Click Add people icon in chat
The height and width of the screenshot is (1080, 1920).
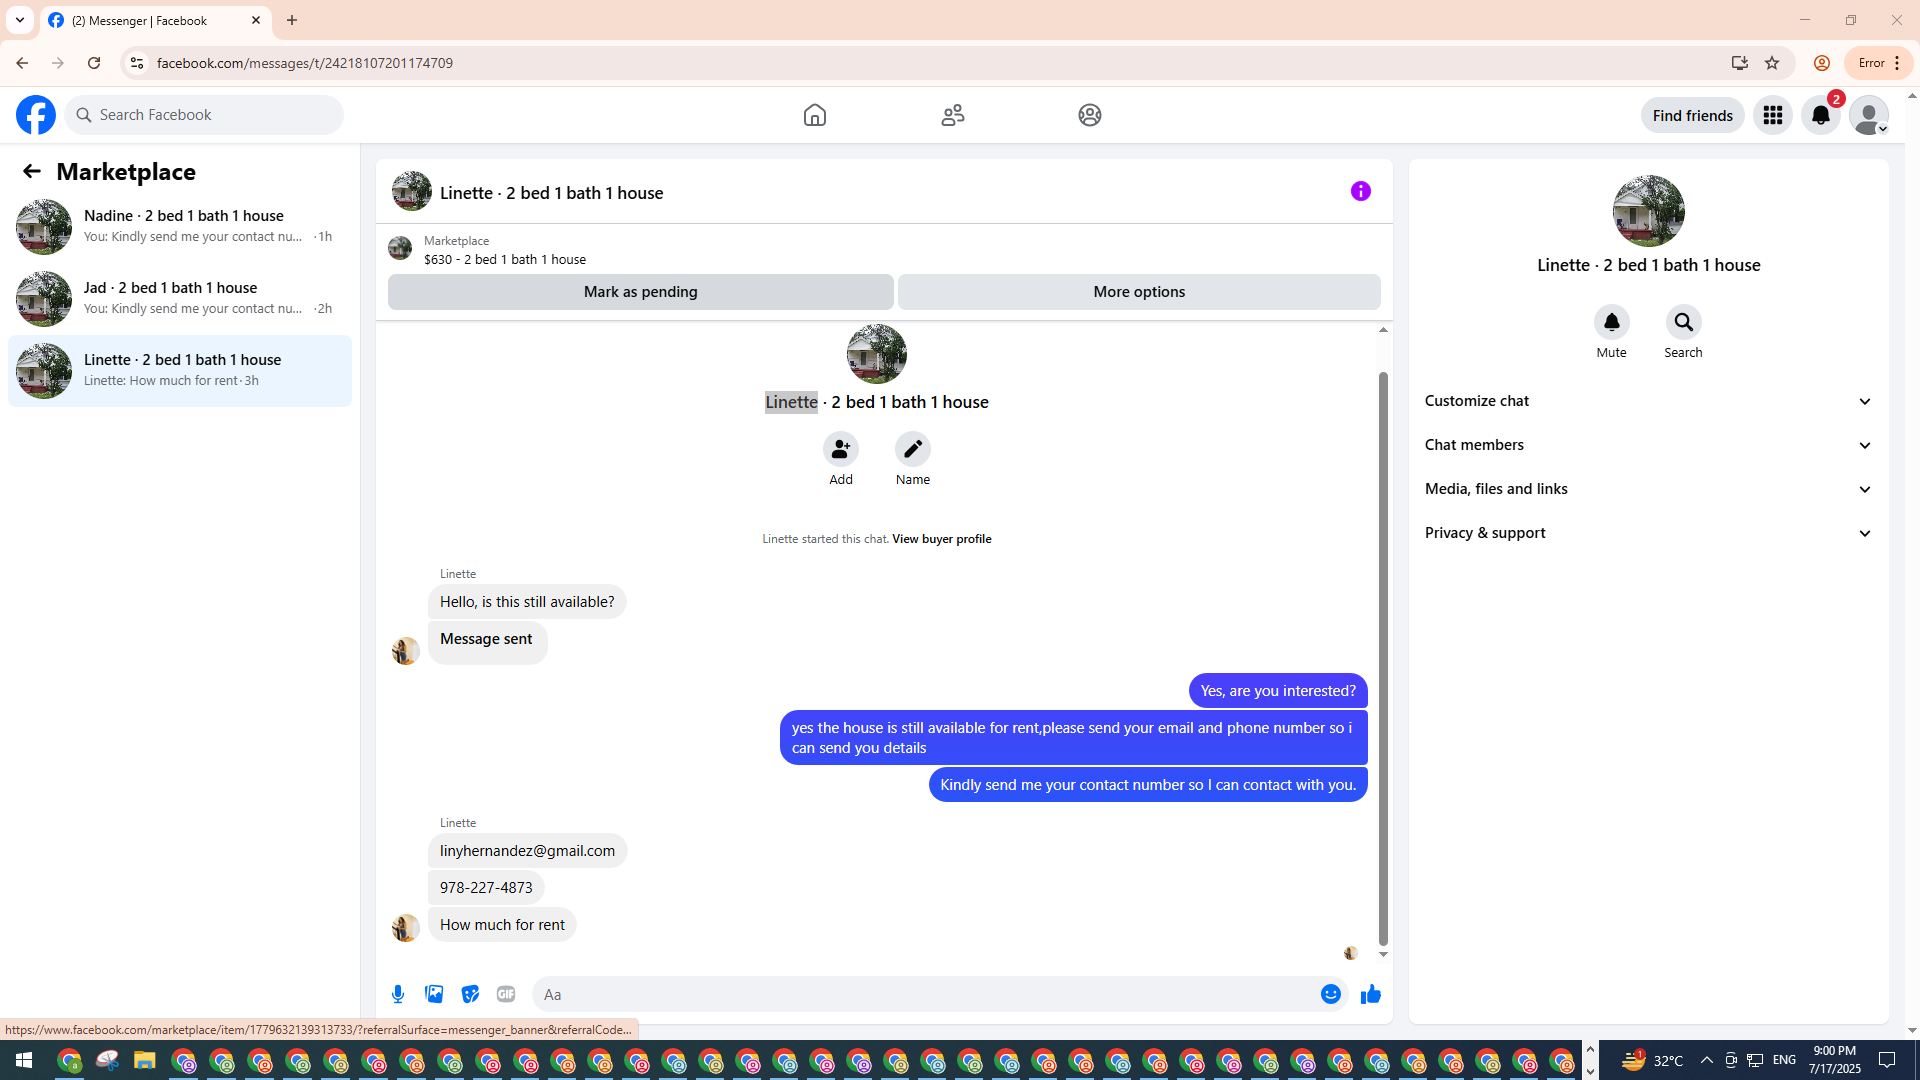click(841, 449)
